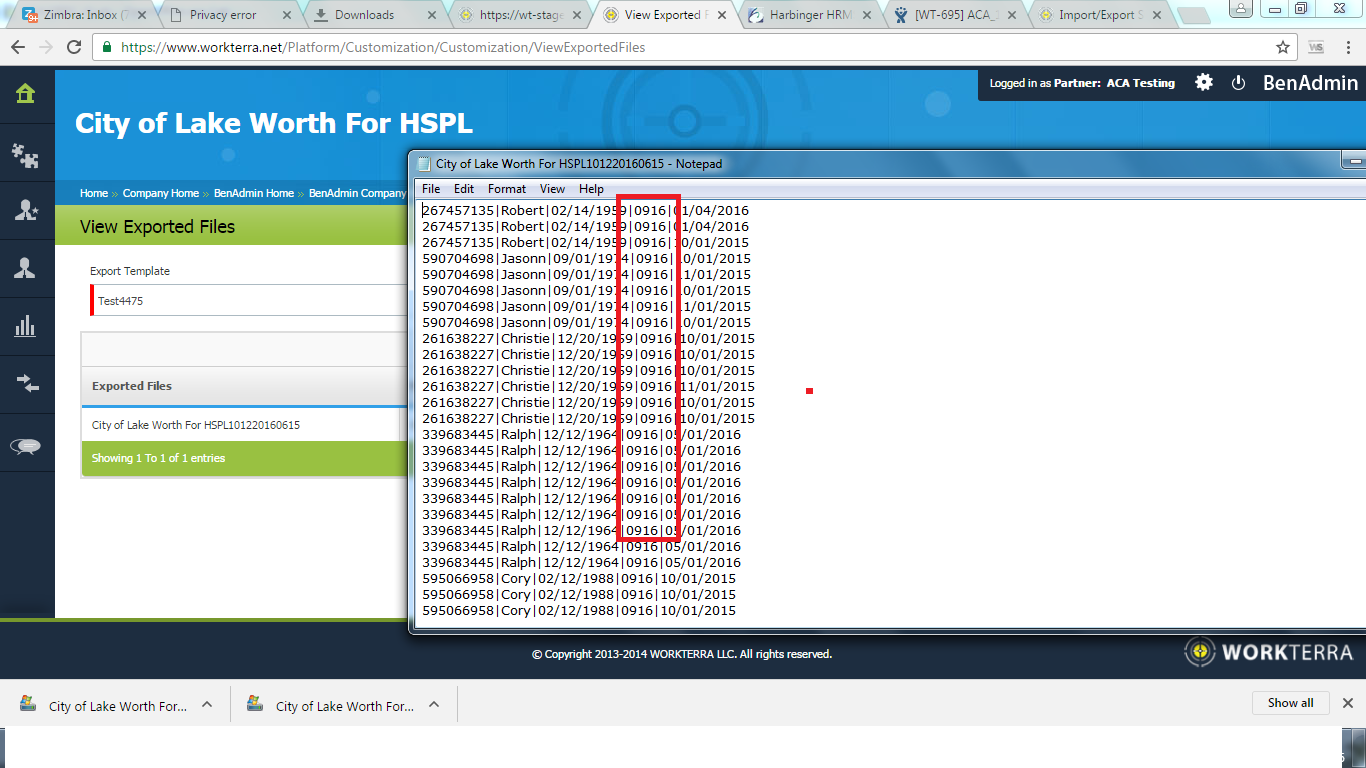Open the settings gear icon in header
The width and height of the screenshot is (1366, 768).
pyautogui.click(x=1204, y=83)
